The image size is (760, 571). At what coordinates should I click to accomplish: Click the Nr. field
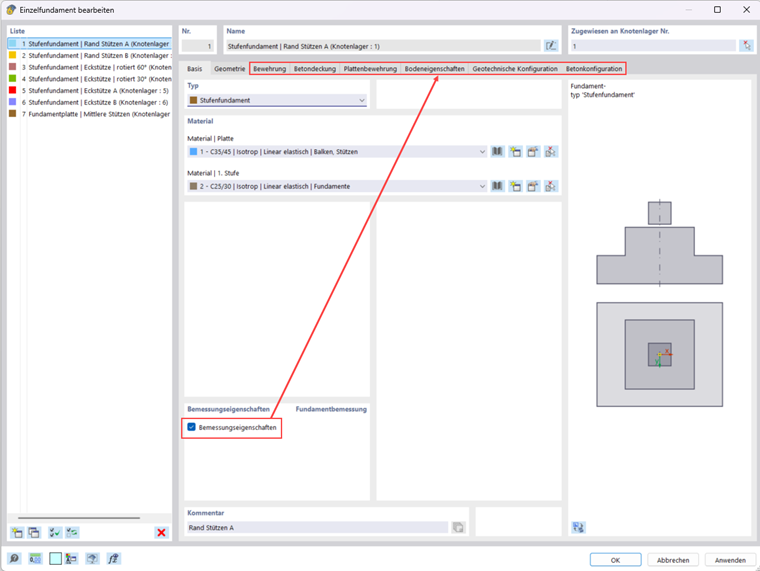(198, 47)
